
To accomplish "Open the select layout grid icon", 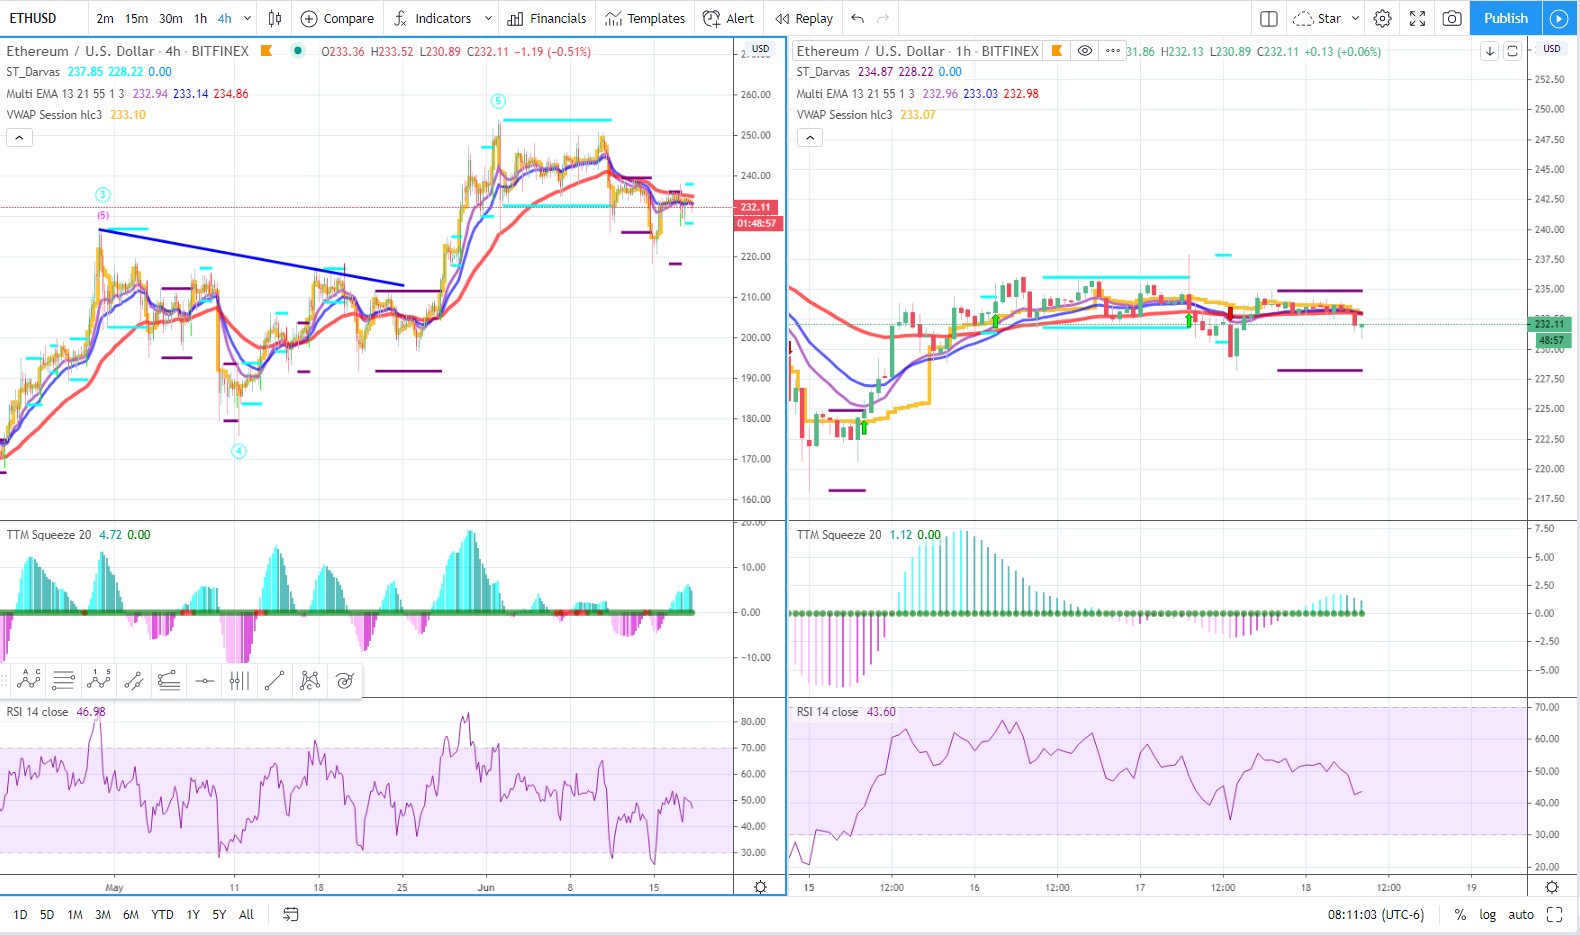I will click(x=1269, y=18).
